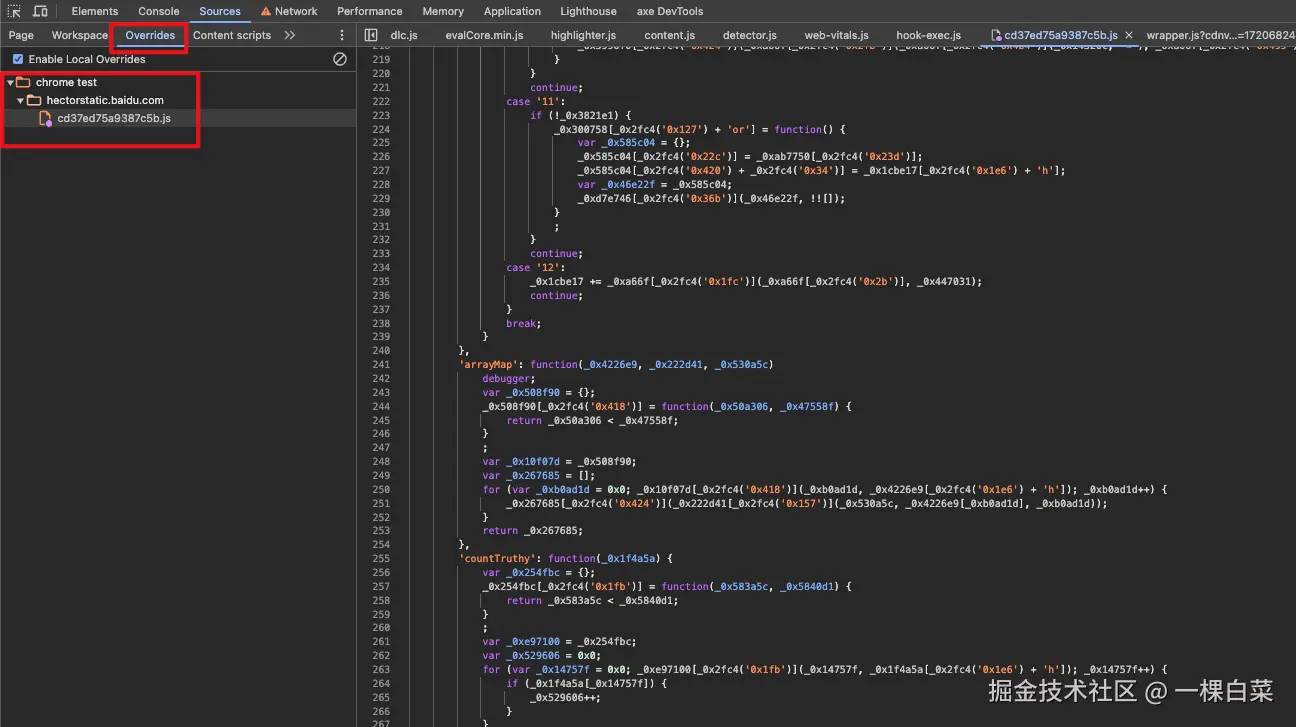Toggle the device toolbar icon
This screenshot has height=727, width=1296.
40,11
